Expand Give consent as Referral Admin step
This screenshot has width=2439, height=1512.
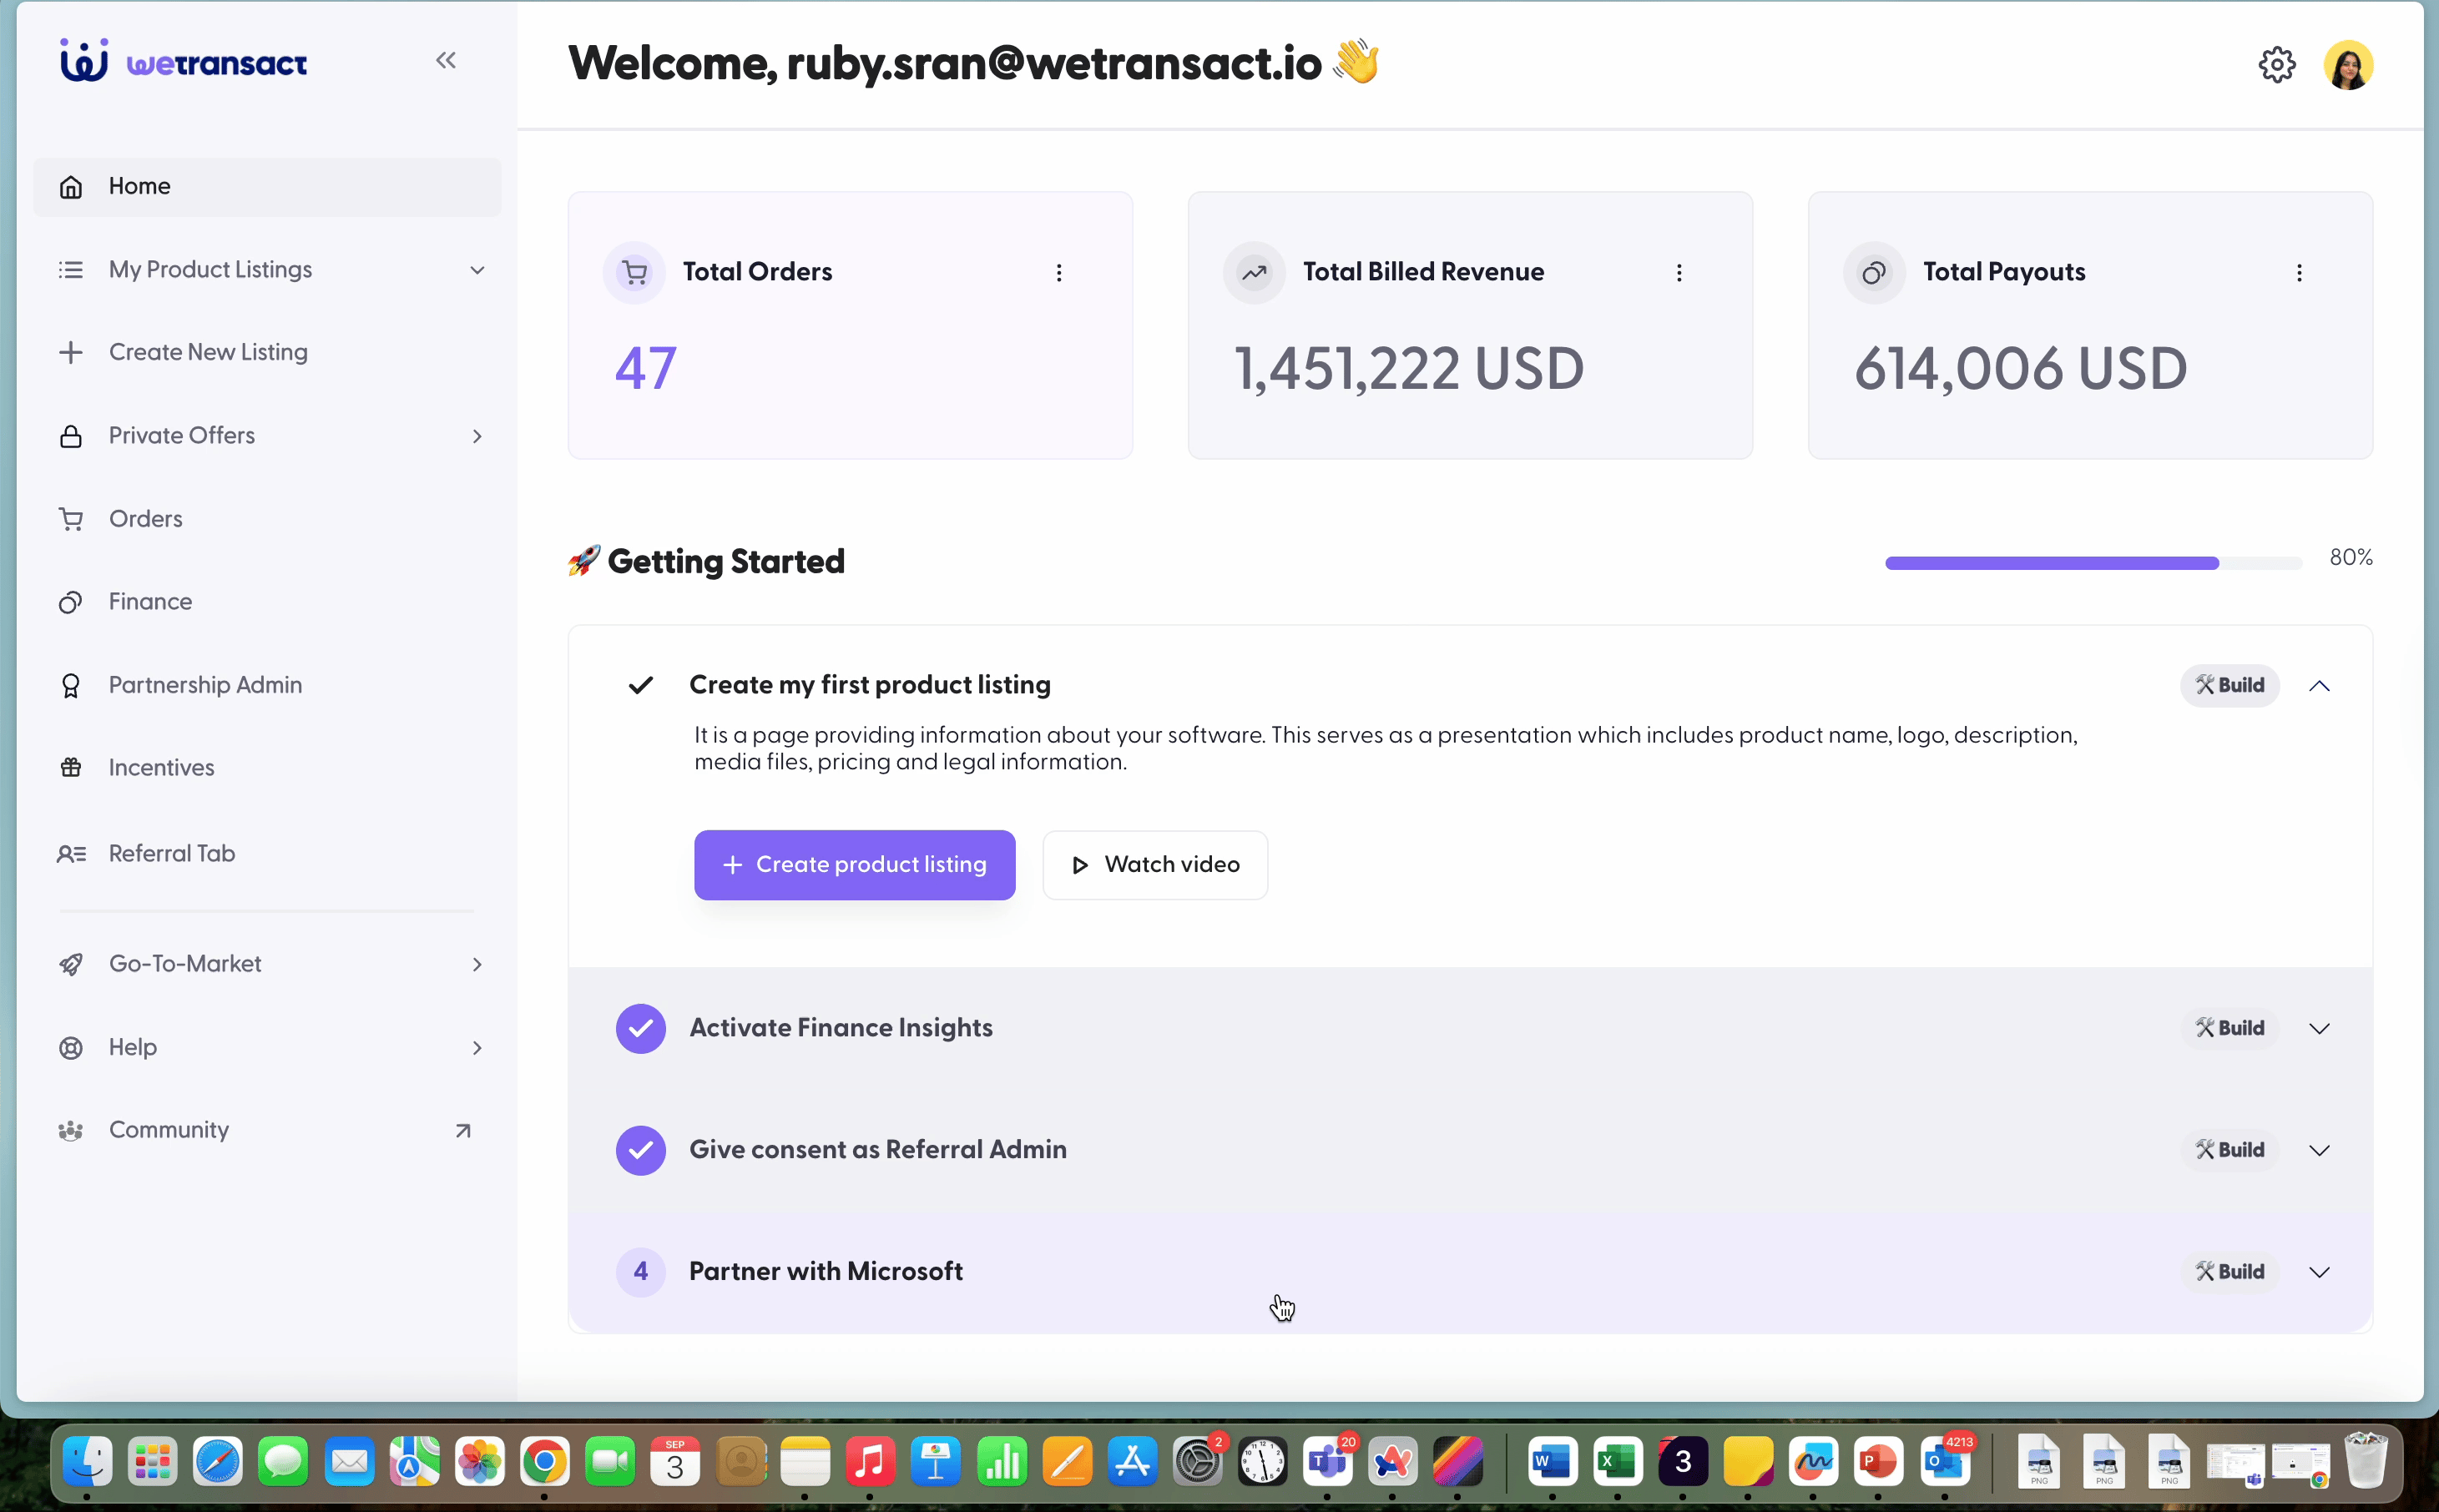coord(2319,1151)
